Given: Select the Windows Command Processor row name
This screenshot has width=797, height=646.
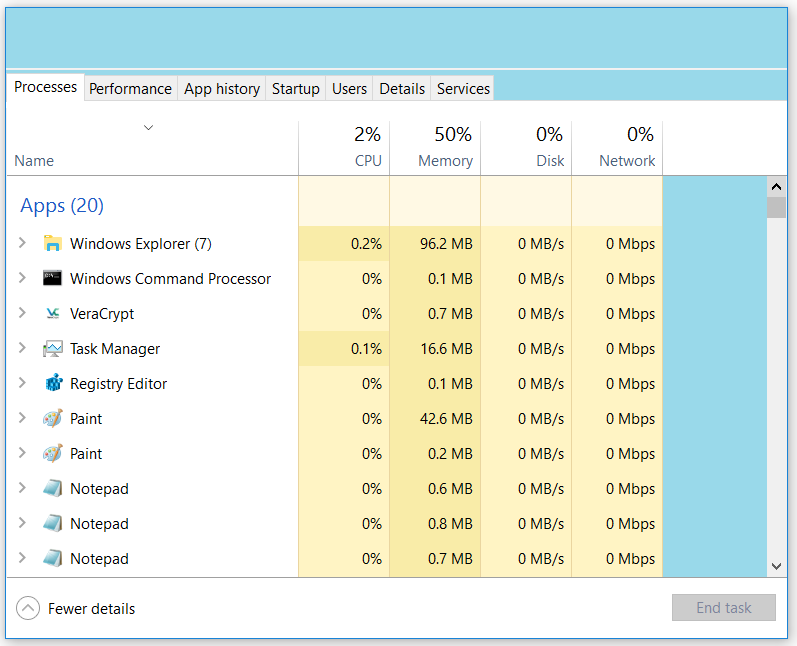Looking at the screenshot, I should tap(170, 279).
